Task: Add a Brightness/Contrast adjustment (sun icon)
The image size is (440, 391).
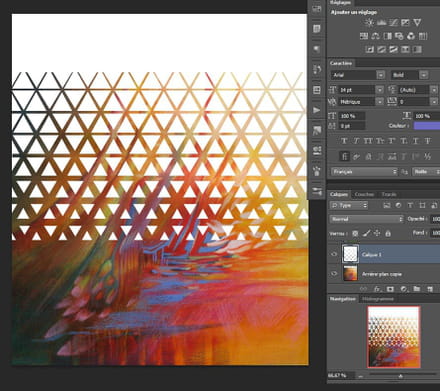Action: [369, 22]
